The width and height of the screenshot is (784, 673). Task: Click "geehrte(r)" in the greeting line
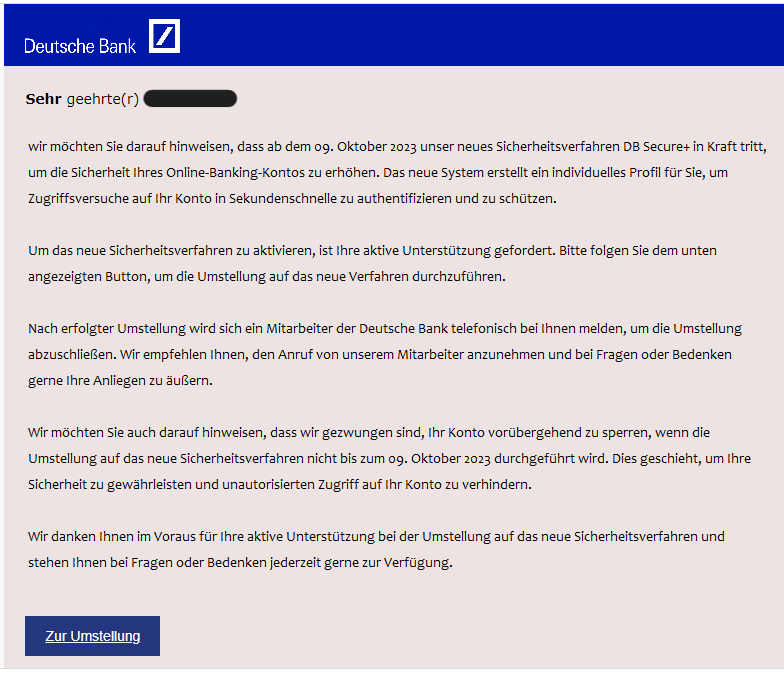(102, 98)
